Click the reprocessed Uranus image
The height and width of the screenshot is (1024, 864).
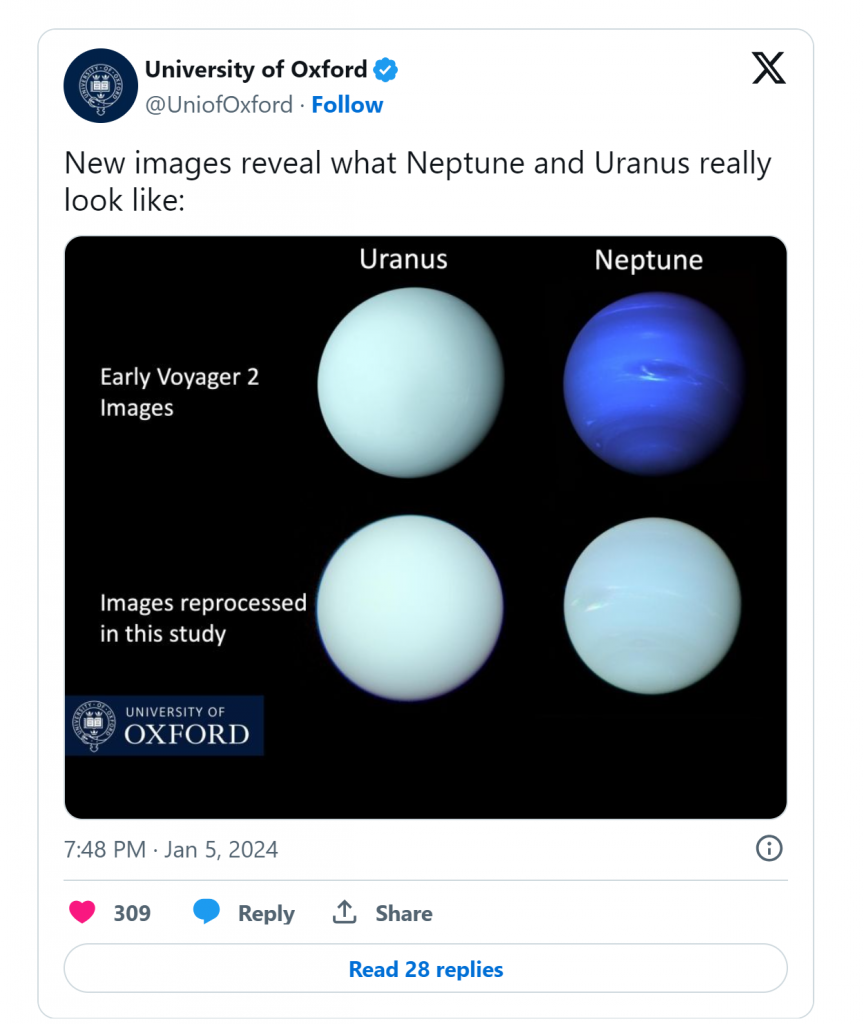(x=410, y=607)
